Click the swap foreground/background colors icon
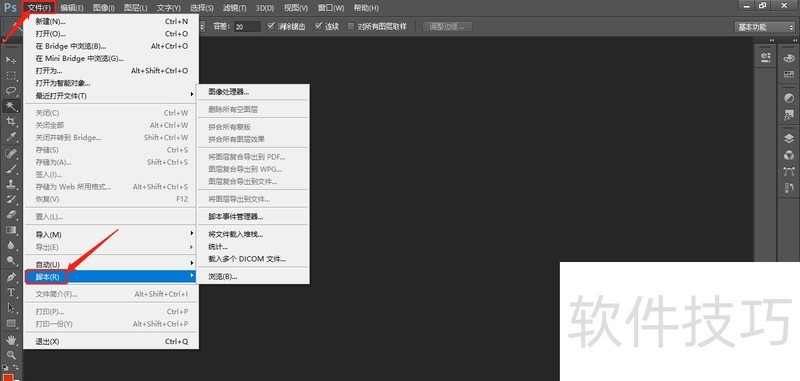 click(15, 367)
